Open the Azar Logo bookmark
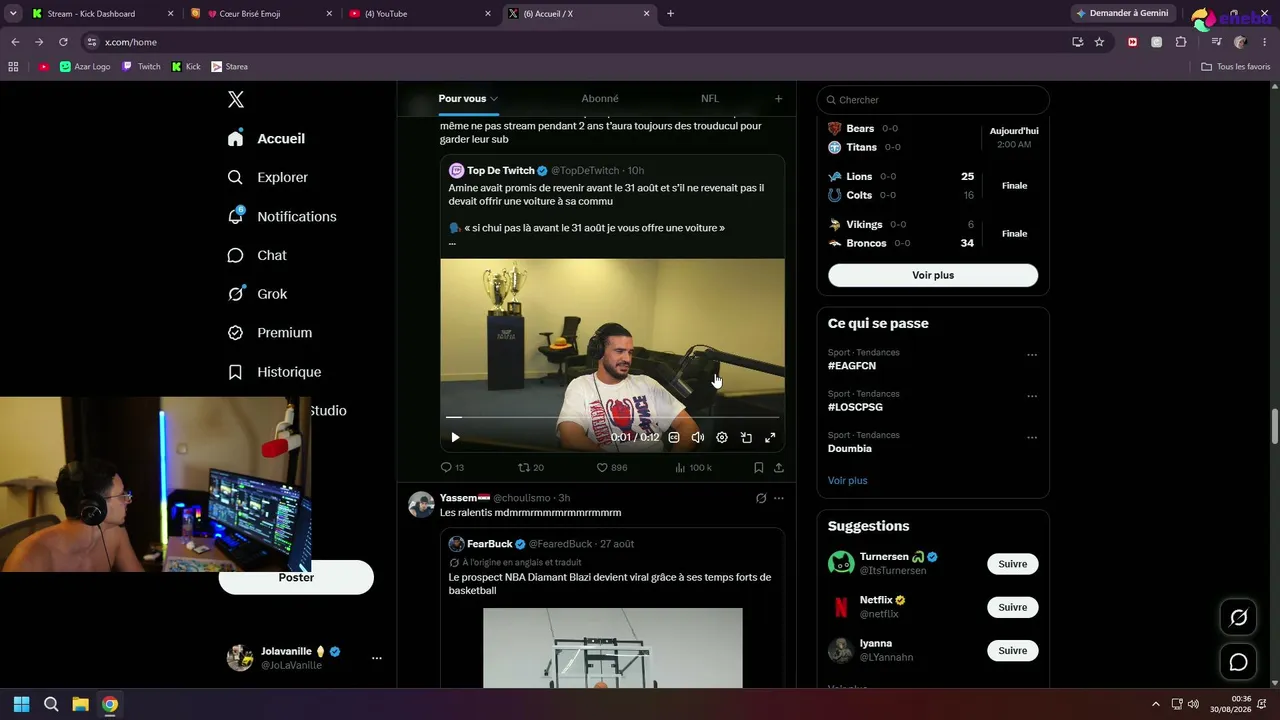 [x=85, y=67]
